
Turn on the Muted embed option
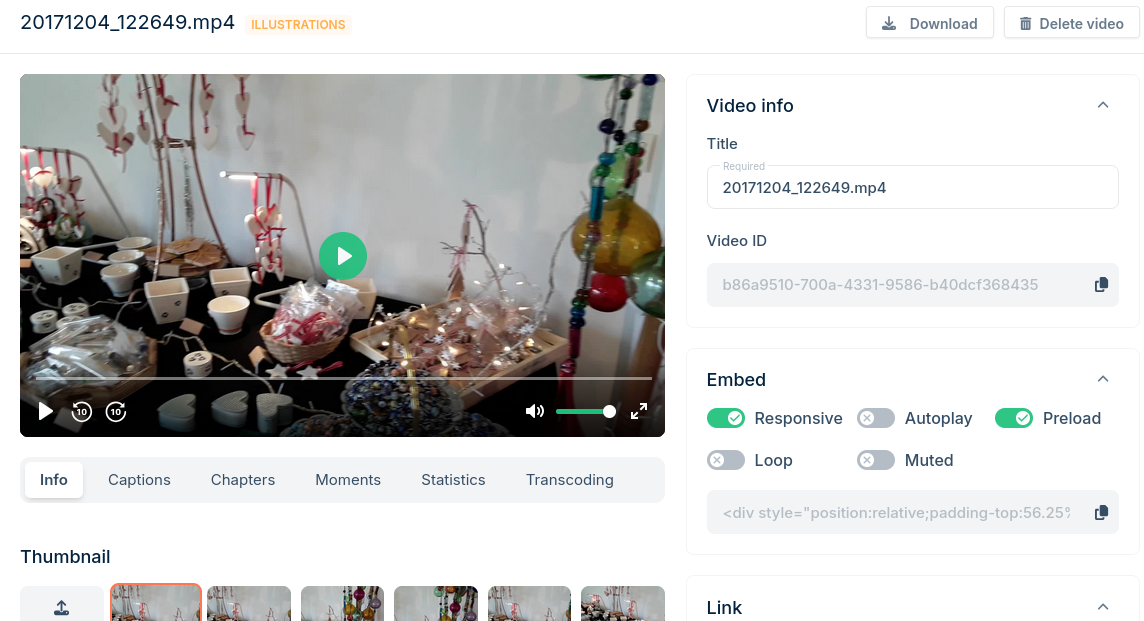click(x=876, y=460)
